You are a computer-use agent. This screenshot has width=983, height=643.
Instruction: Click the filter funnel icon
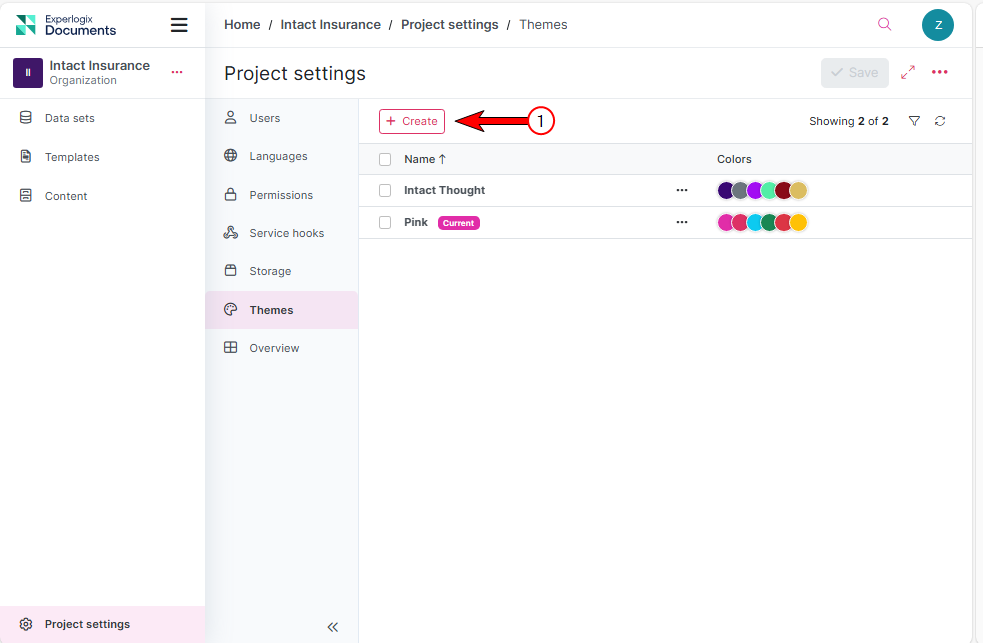coord(914,121)
